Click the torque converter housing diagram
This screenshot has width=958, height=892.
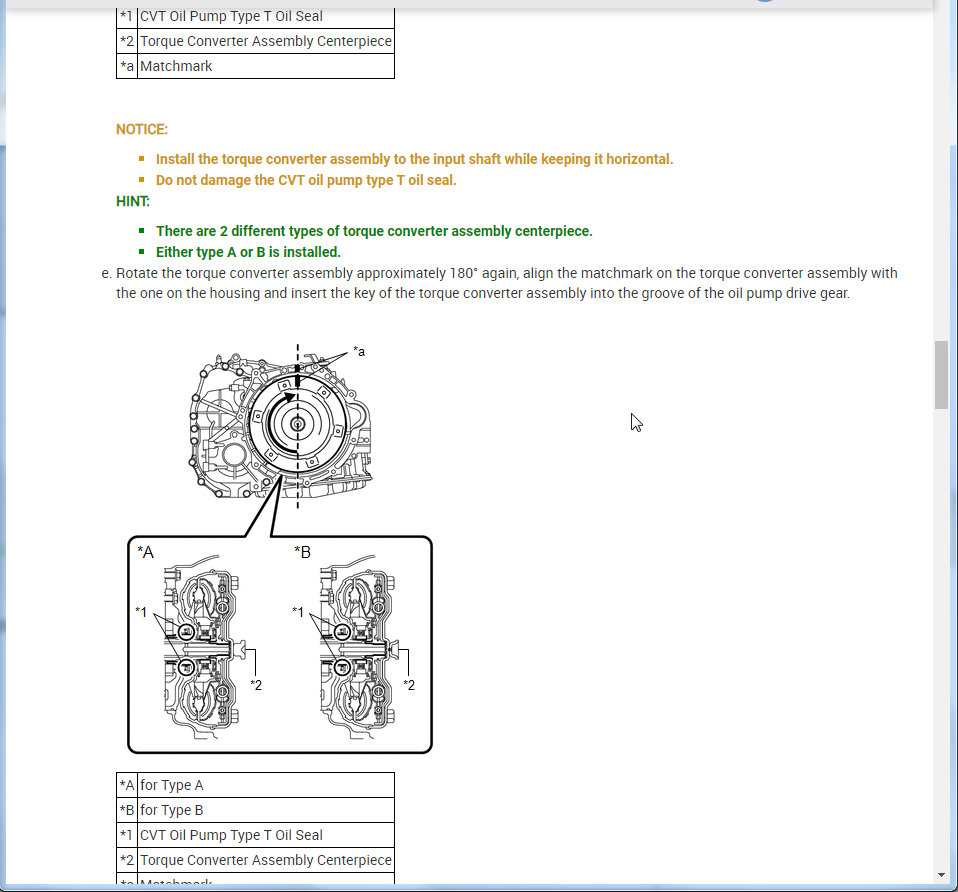pos(280,425)
